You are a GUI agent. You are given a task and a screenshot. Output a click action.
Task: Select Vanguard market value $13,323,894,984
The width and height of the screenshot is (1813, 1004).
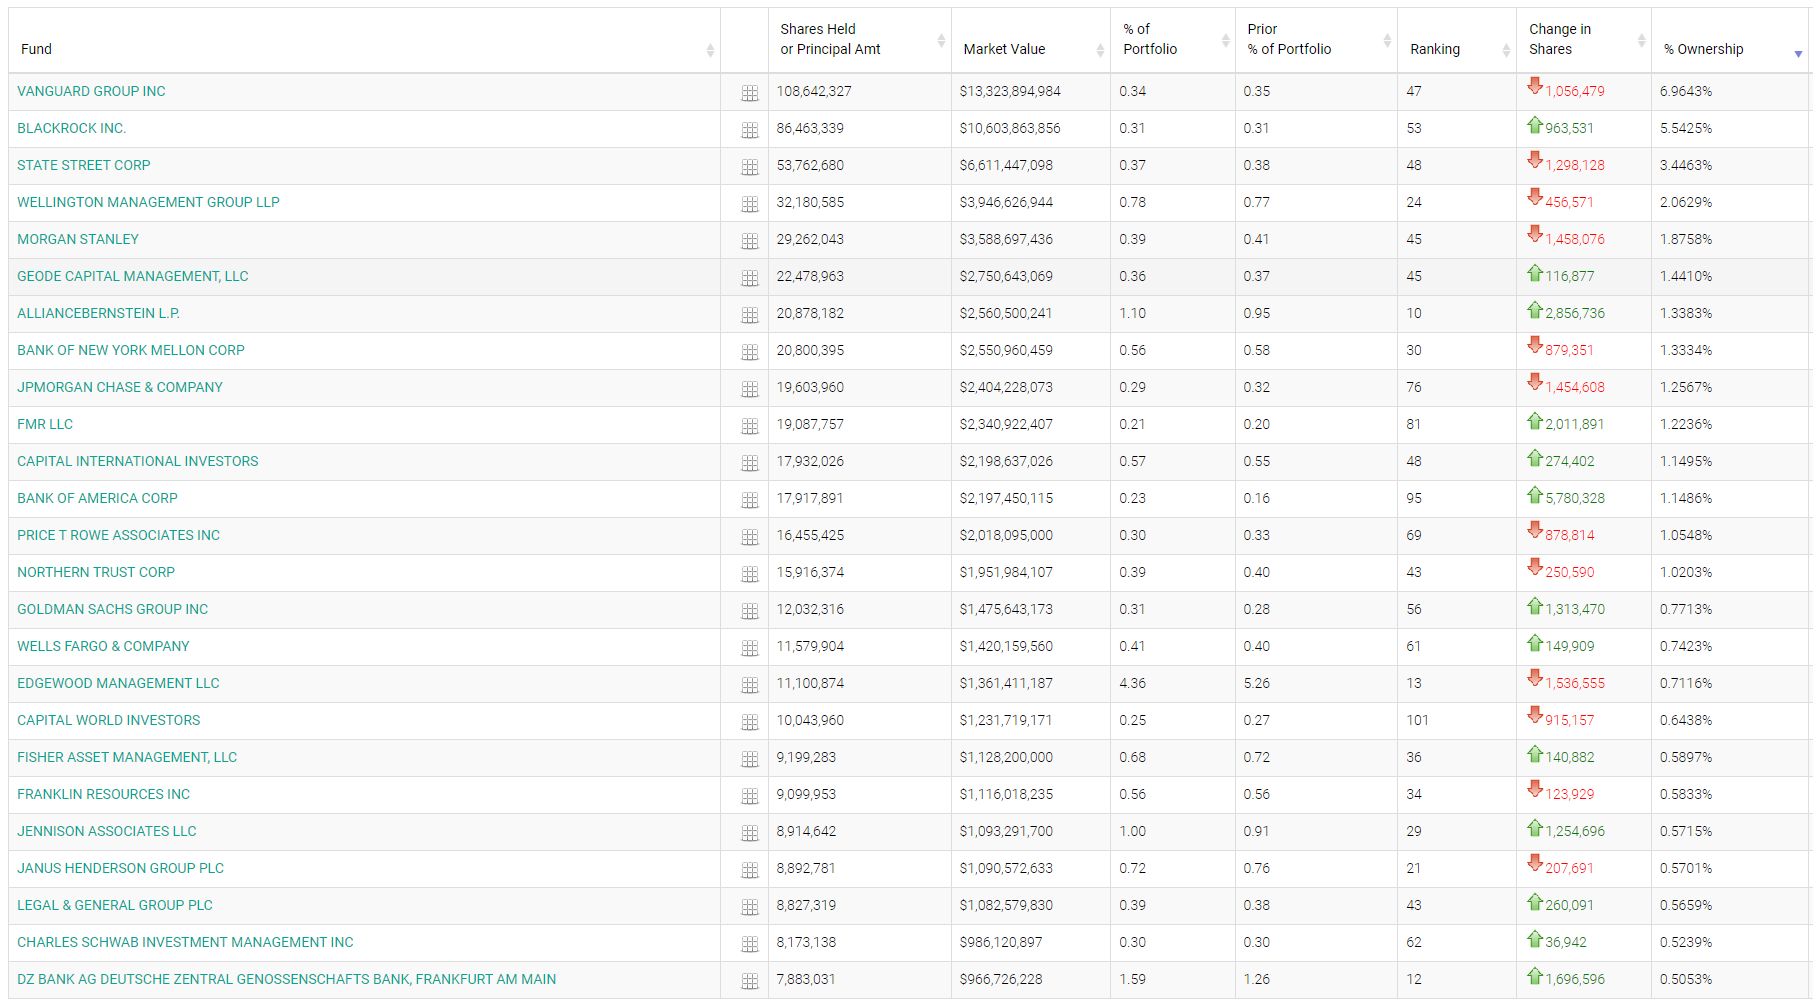pos(1010,91)
